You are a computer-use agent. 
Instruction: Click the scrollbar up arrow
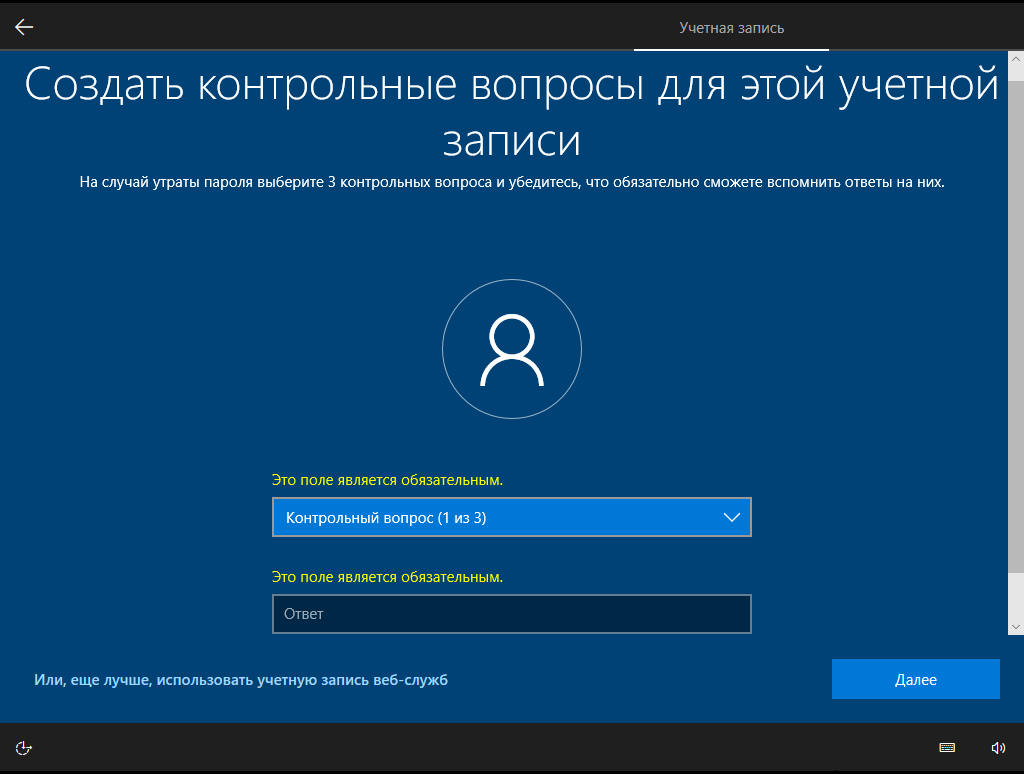[x=1016, y=59]
